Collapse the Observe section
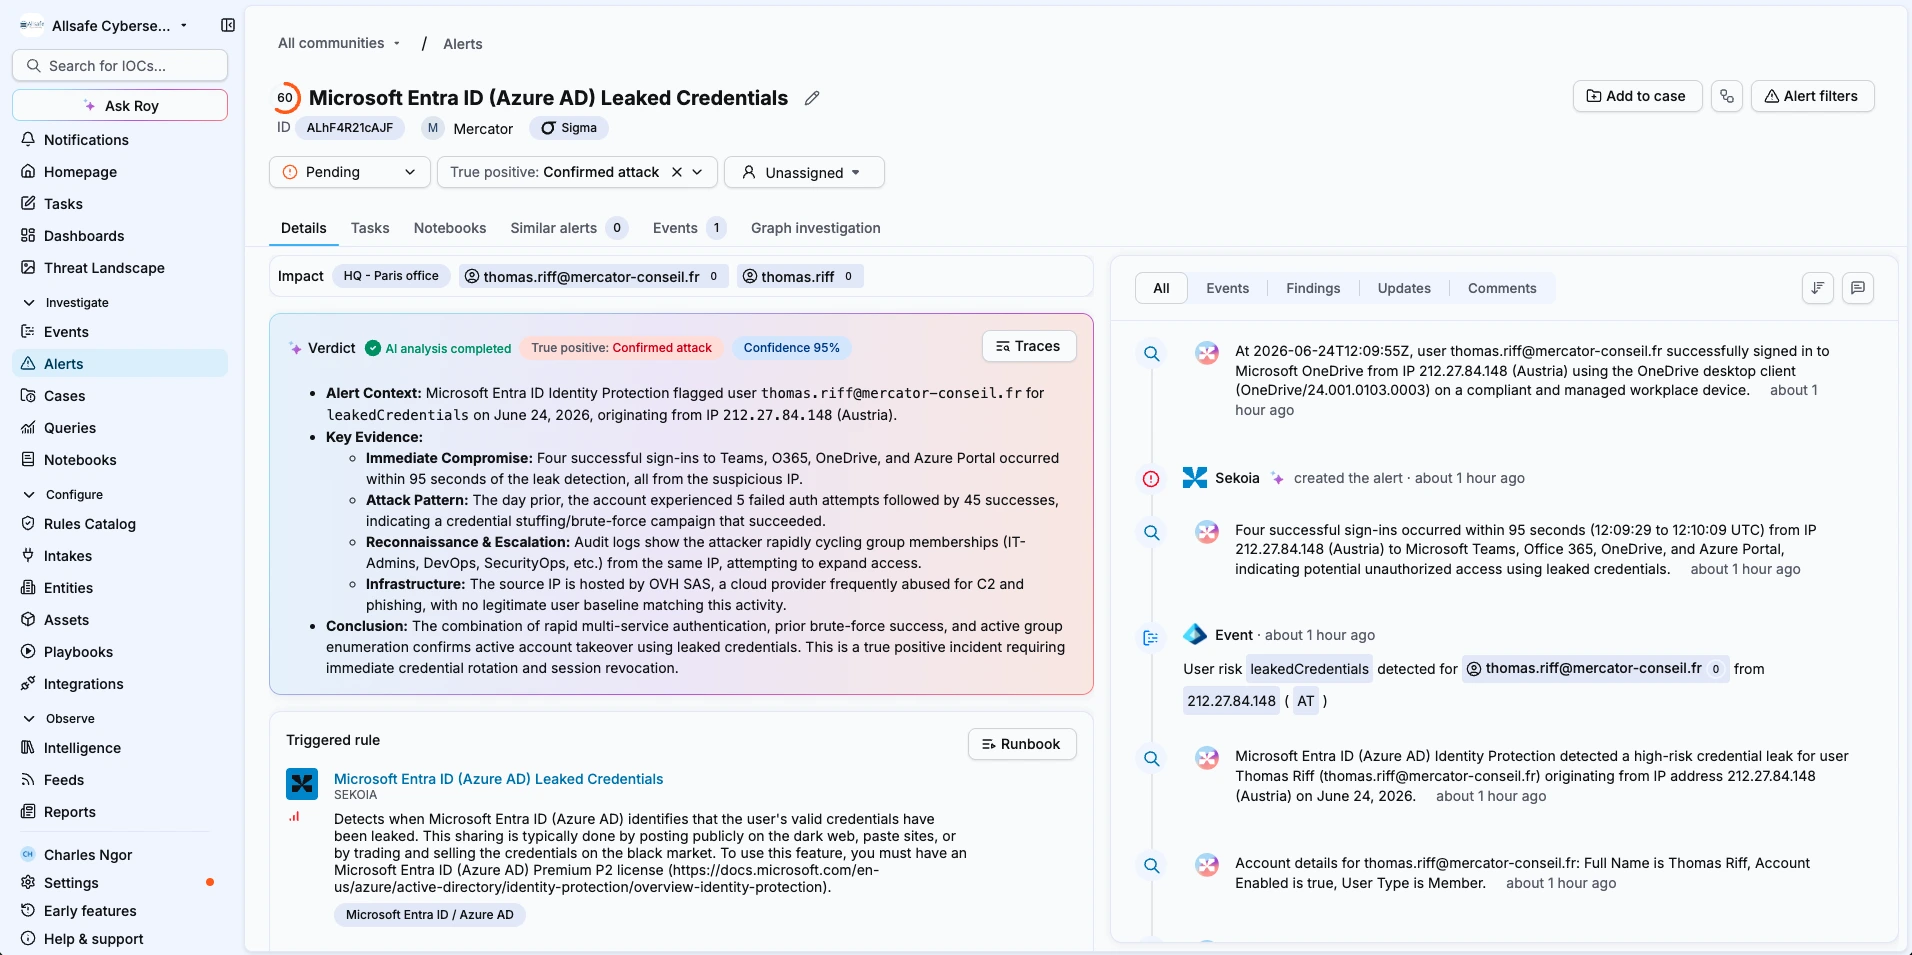This screenshot has width=1912, height=955. [x=59, y=718]
